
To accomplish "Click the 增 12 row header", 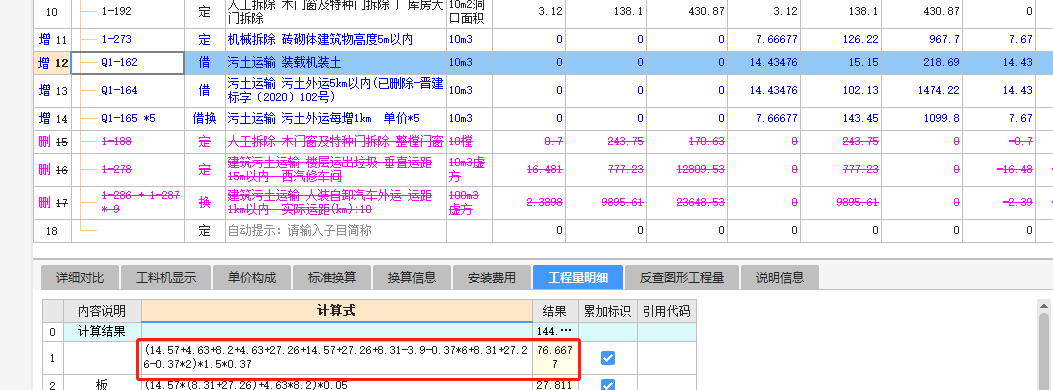I will (x=52, y=63).
